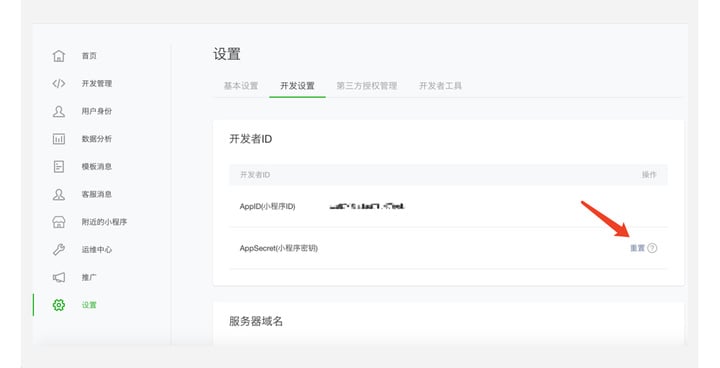Click the 重置 link for AppSecret
720x368 pixels.
[x=637, y=248]
